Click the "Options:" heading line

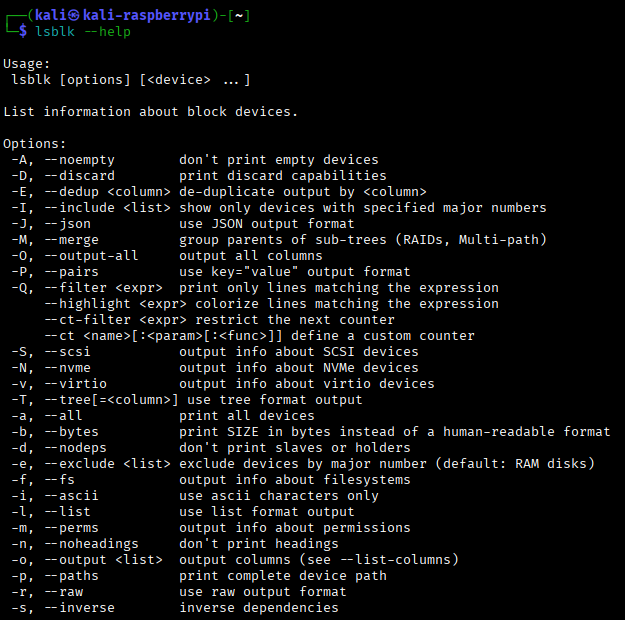point(35,144)
